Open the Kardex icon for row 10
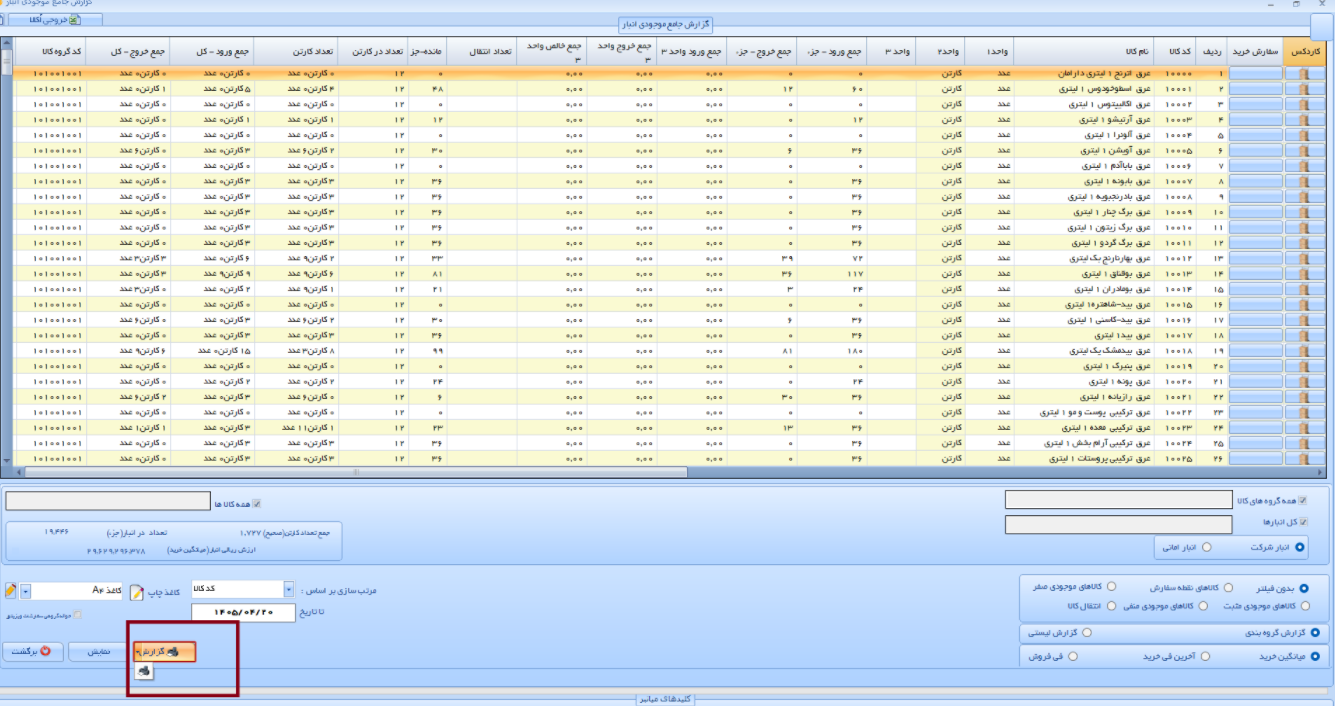The height and width of the screenshot is (706, 1335). pos(1304,212)
